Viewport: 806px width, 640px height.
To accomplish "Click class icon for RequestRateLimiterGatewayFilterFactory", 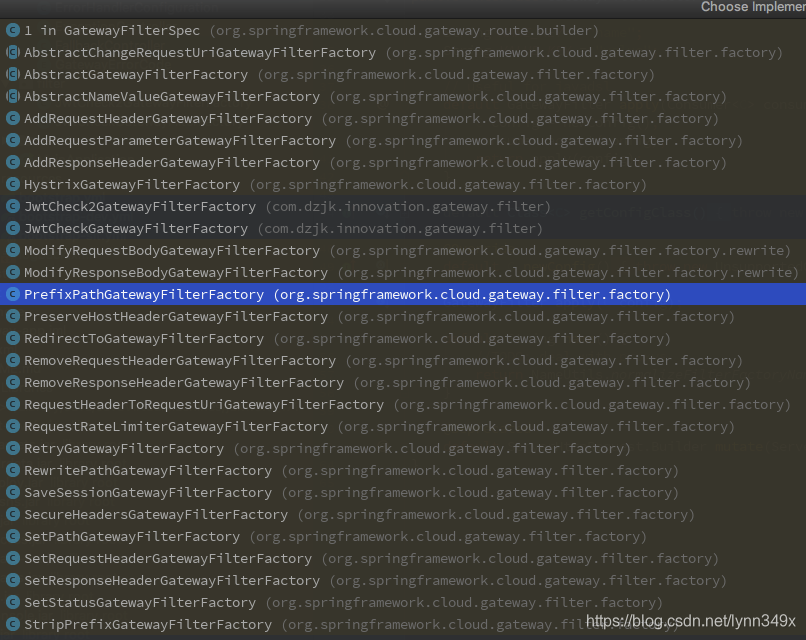I will 13,426.
